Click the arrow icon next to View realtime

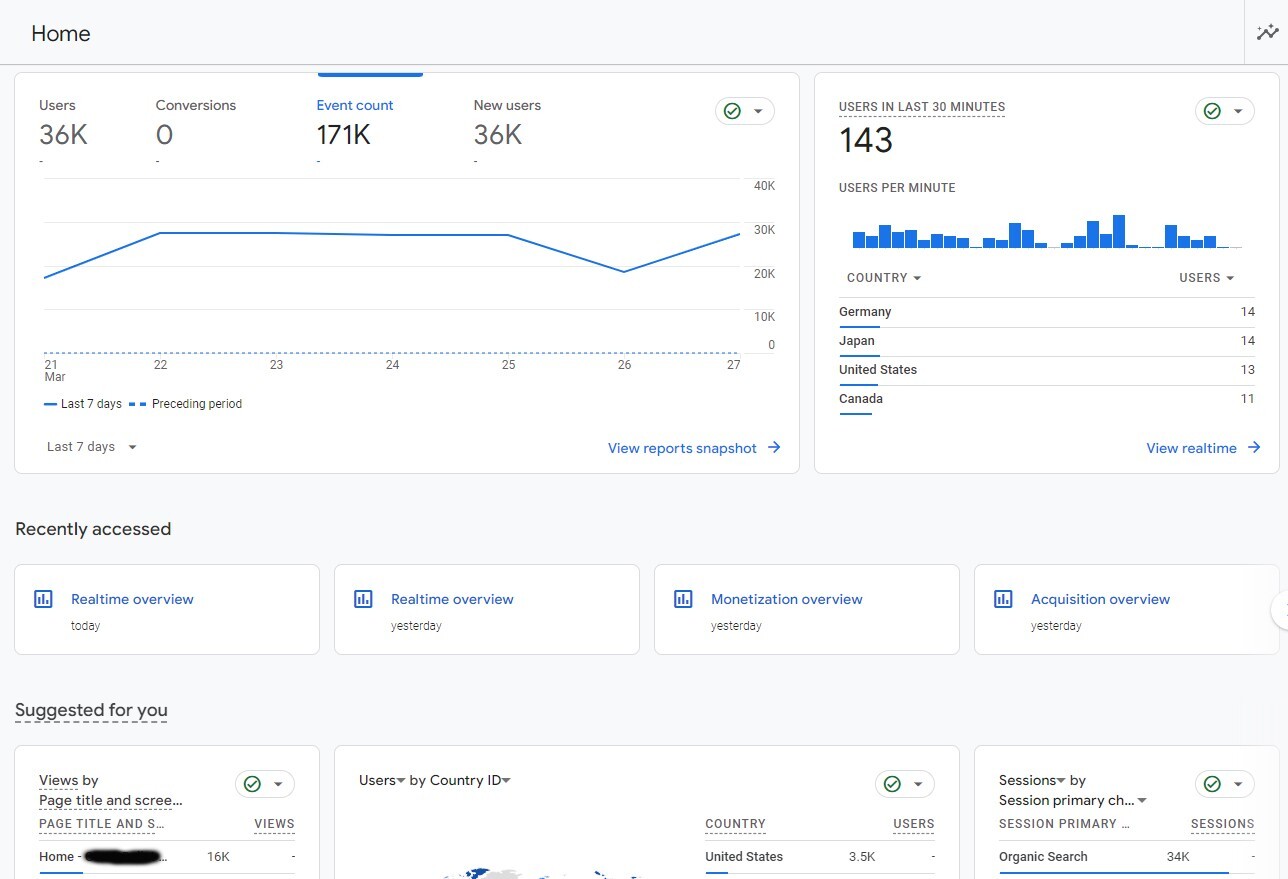pyautogui.click(x=1254, y=448)
